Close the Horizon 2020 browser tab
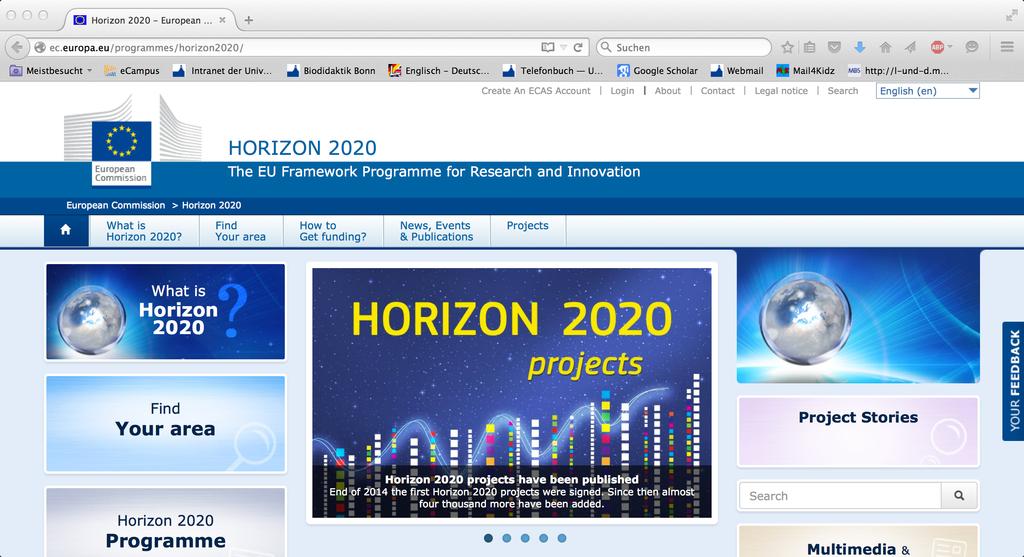1024x557 pixels. tap(222, 20)
